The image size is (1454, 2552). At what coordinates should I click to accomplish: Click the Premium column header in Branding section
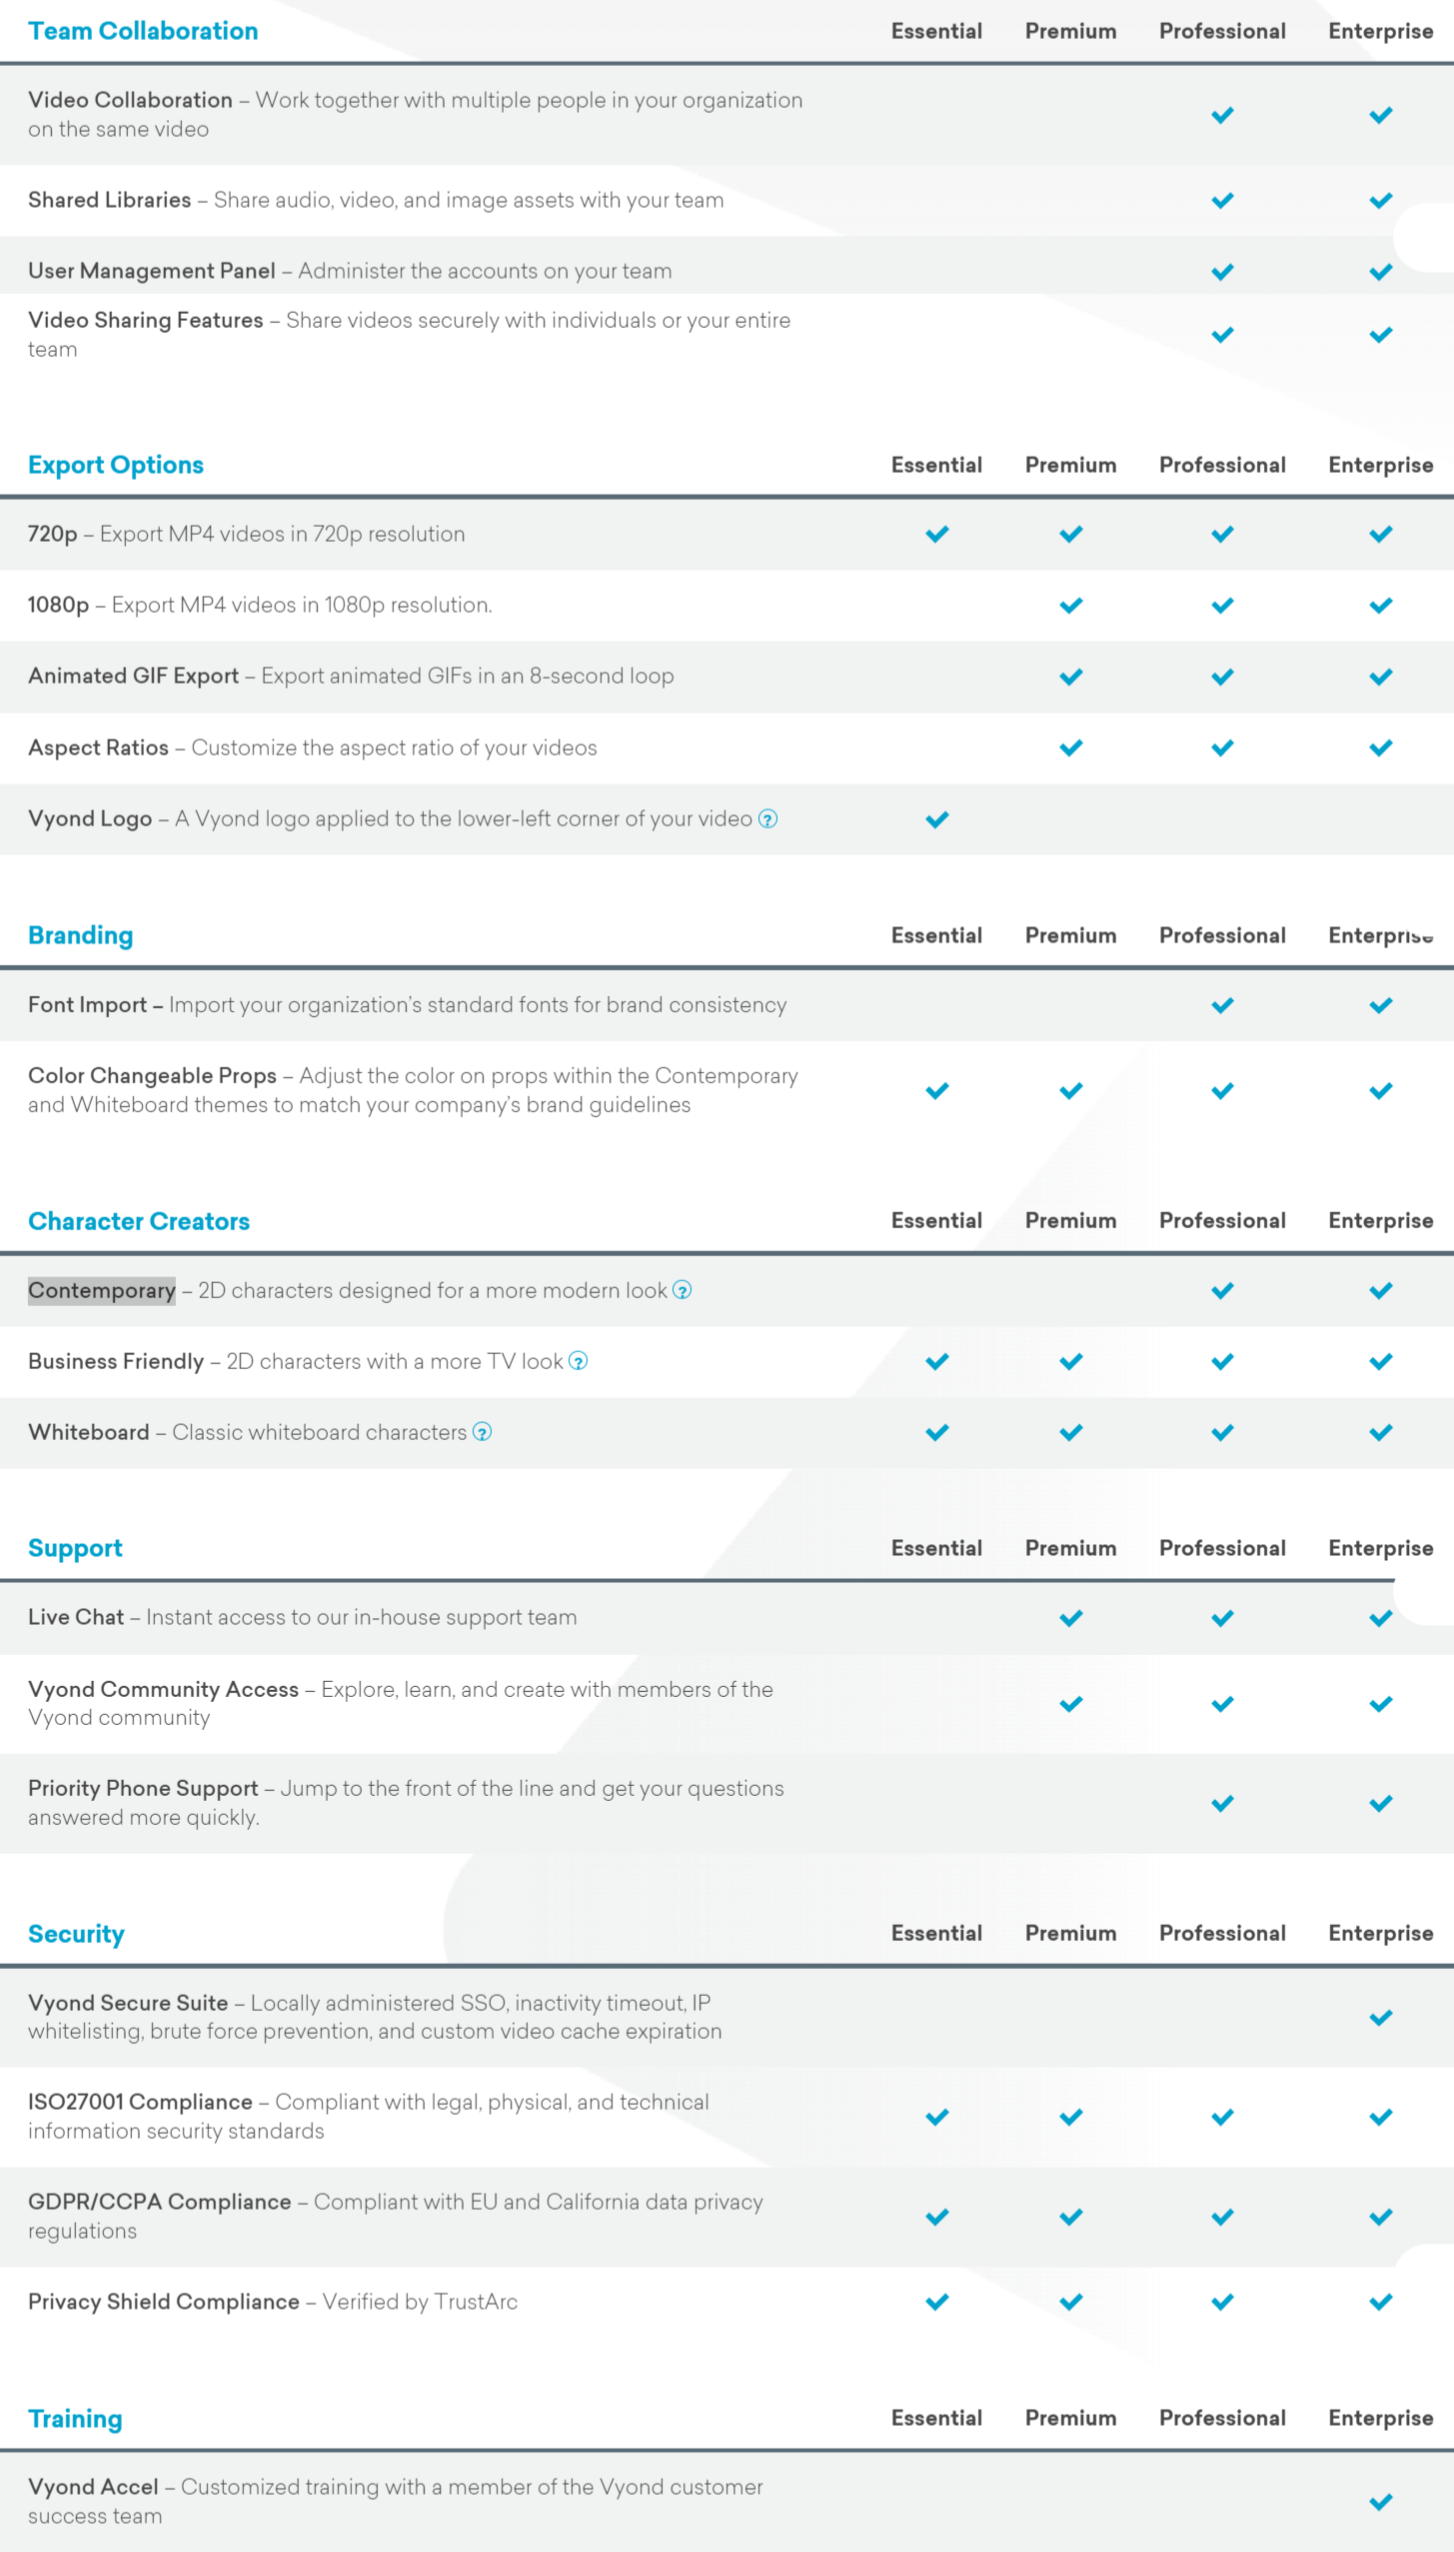click(x=1071, y=935)
